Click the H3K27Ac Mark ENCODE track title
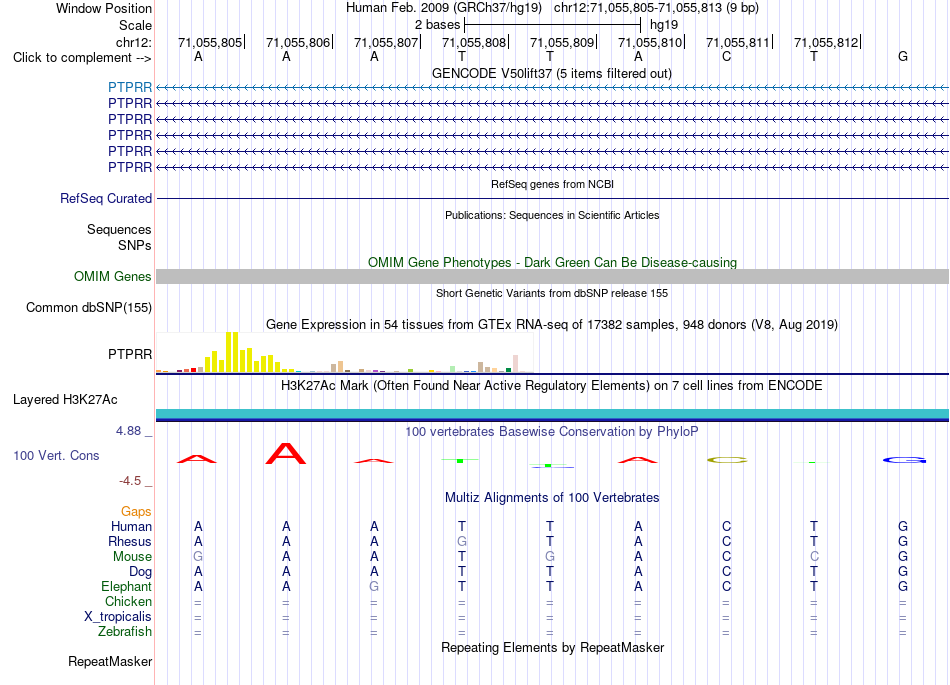The height and width of the screenshot is (685, 950). click(552, 386)
